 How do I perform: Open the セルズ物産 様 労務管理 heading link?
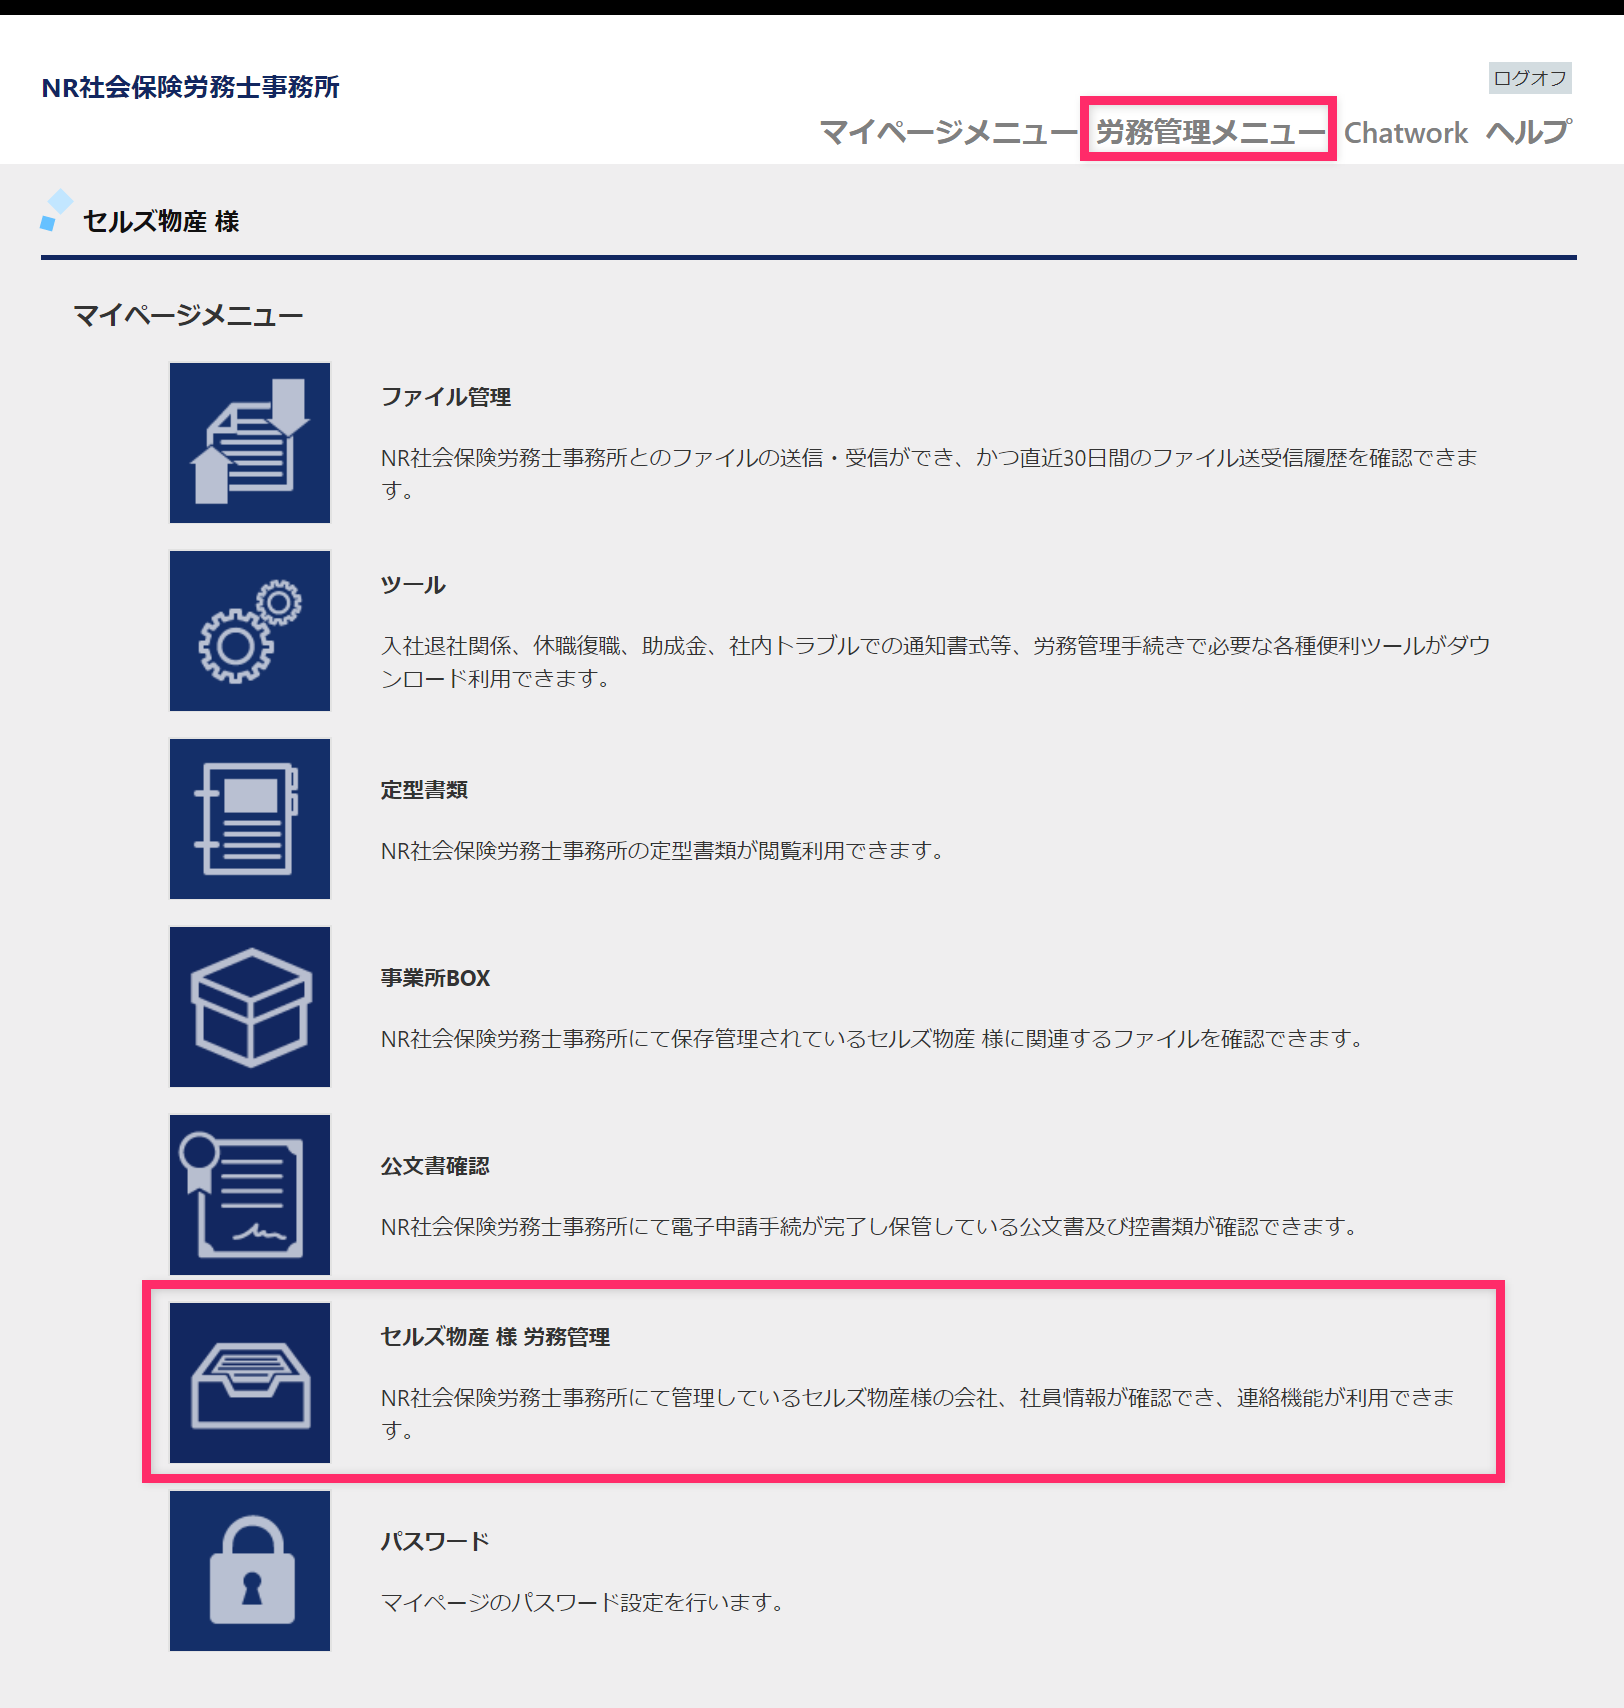pos(495,1337)
